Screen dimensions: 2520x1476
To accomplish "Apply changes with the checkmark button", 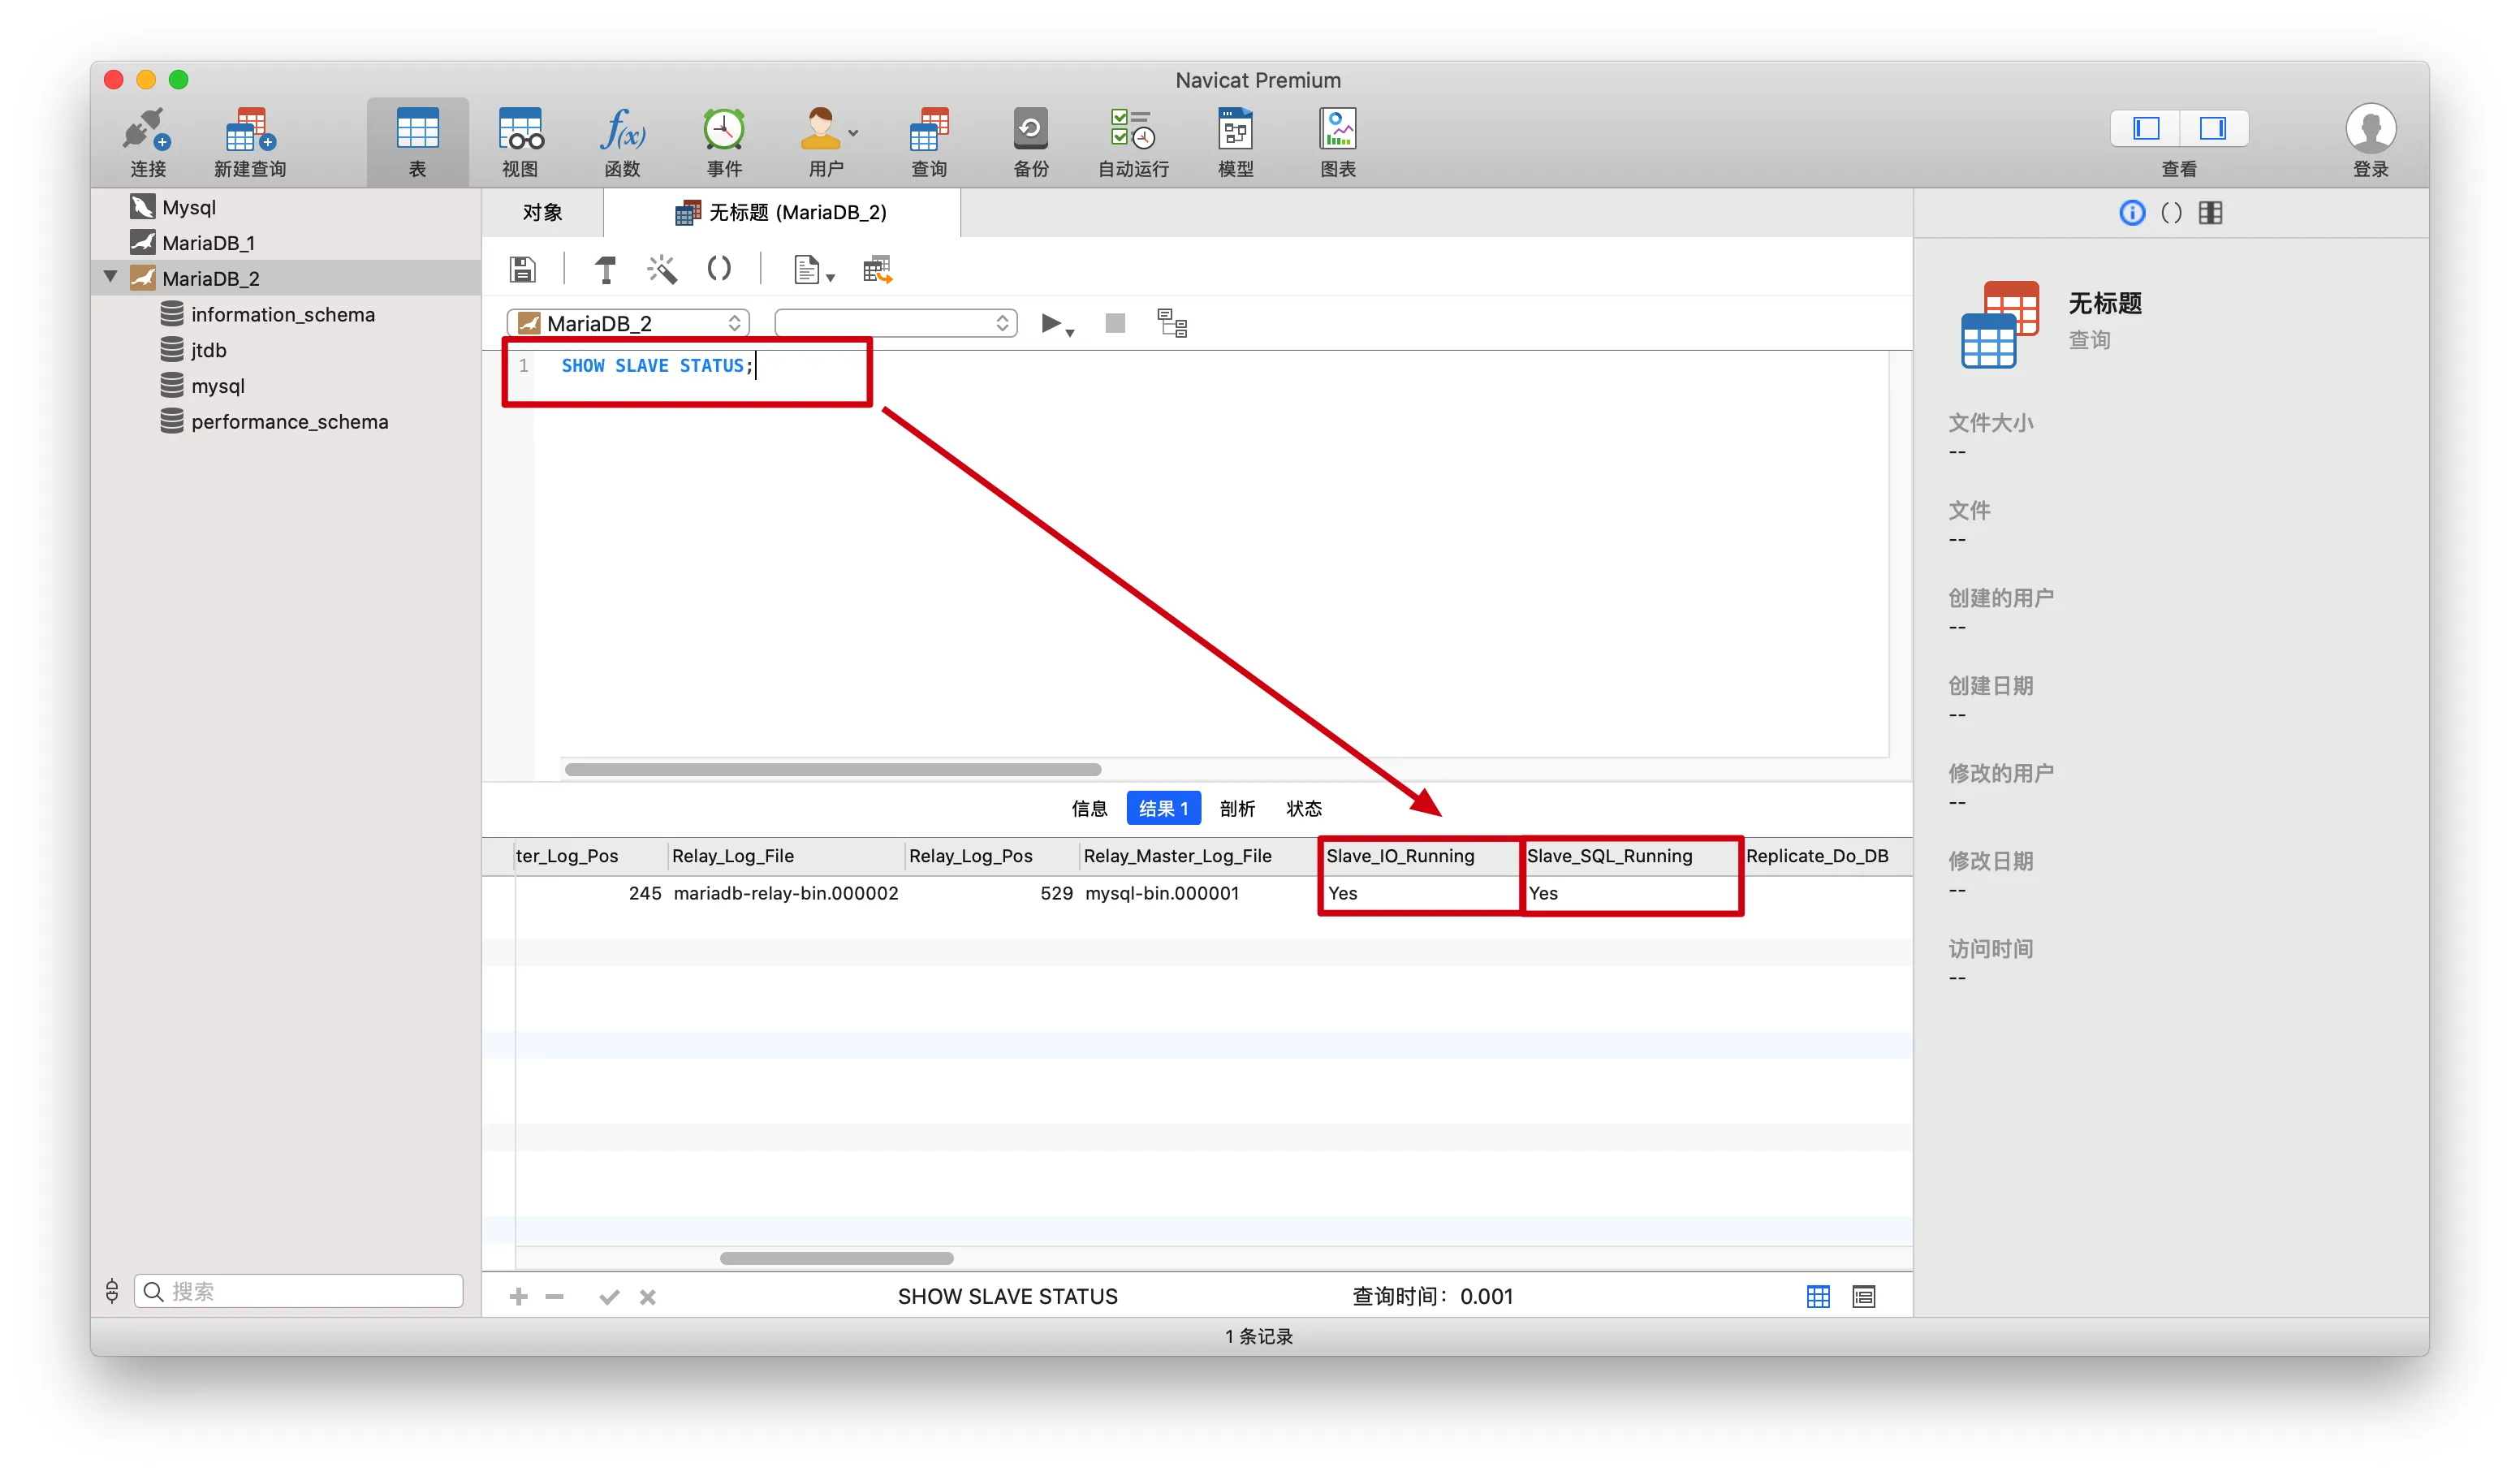I will point(609,1296).
